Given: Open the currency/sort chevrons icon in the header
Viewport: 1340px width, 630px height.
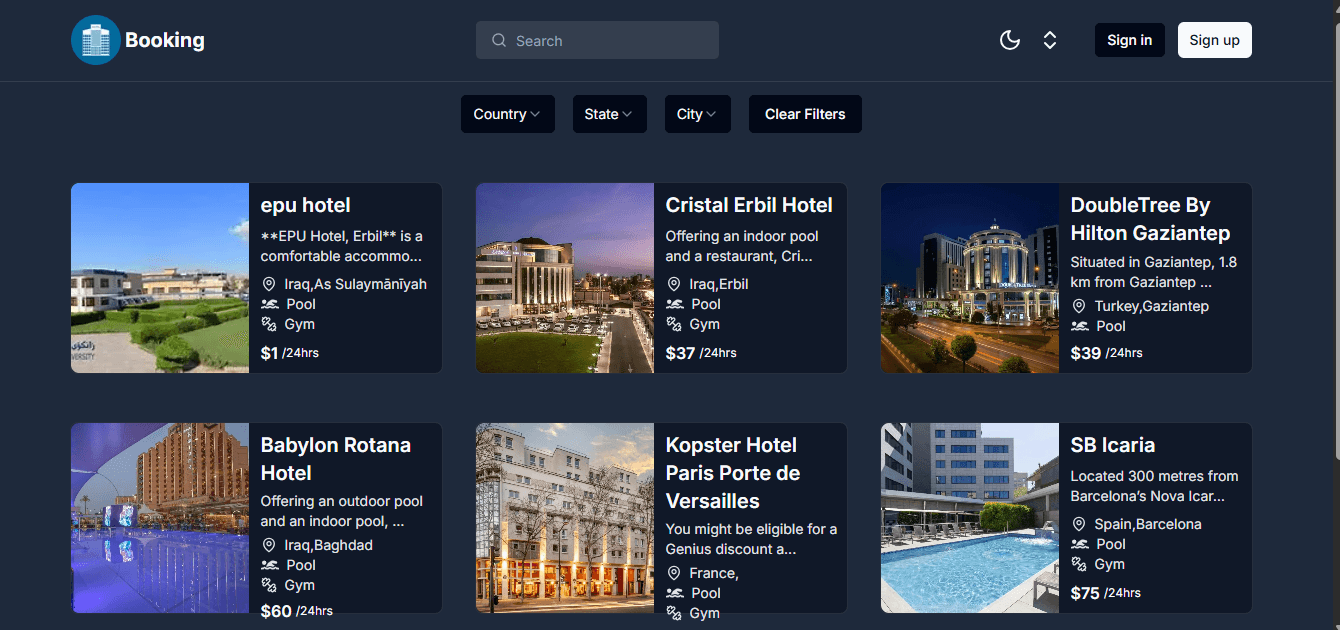Looking at the screenshot, I should click(x=1050, y=40).
